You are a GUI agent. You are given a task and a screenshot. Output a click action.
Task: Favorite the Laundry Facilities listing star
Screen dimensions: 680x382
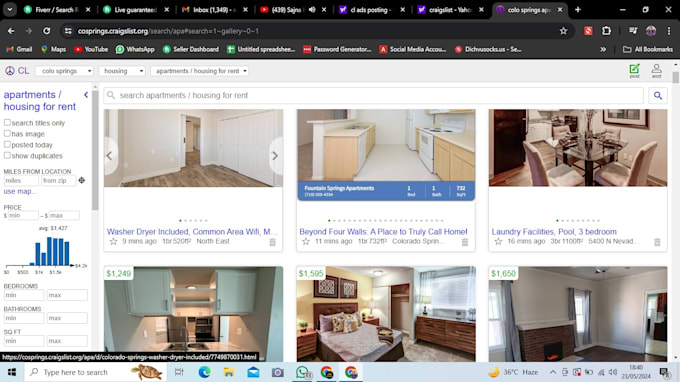pyautogui.click(x=498, y=242)
